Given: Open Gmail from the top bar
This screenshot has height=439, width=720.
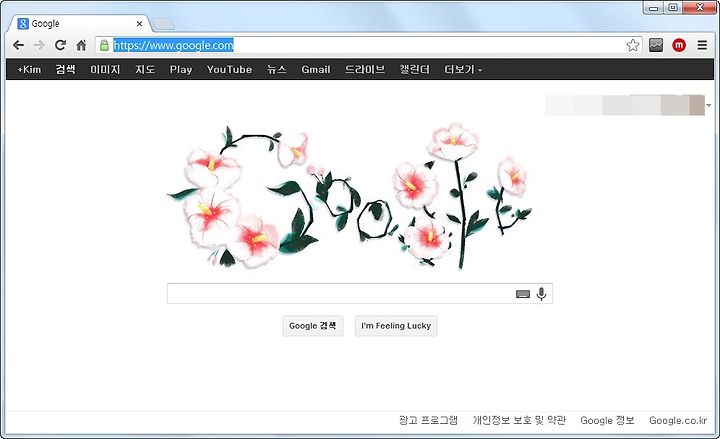Looking at the screenshot, I should coord(316,69).
